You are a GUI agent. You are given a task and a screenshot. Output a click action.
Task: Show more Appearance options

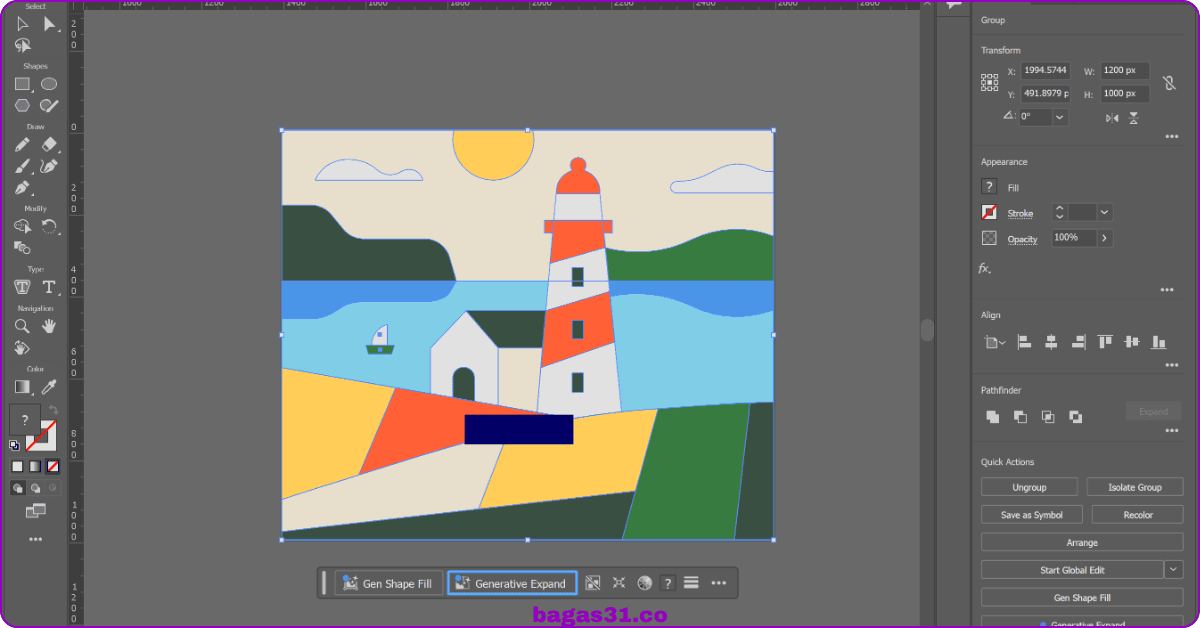(1166, 290)
